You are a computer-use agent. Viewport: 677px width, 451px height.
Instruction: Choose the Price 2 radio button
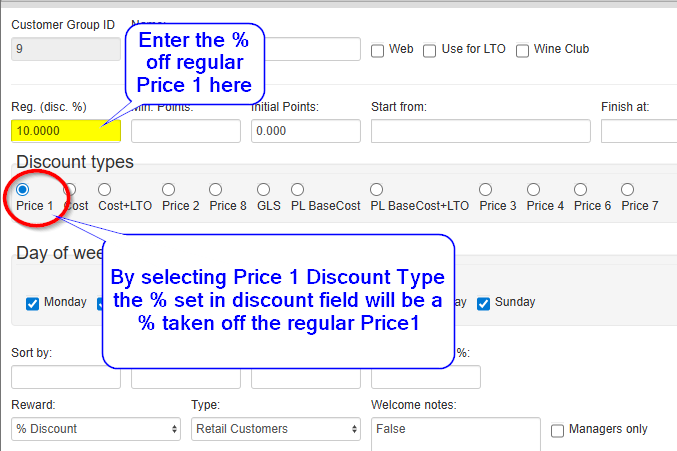(x=168, y=189)
